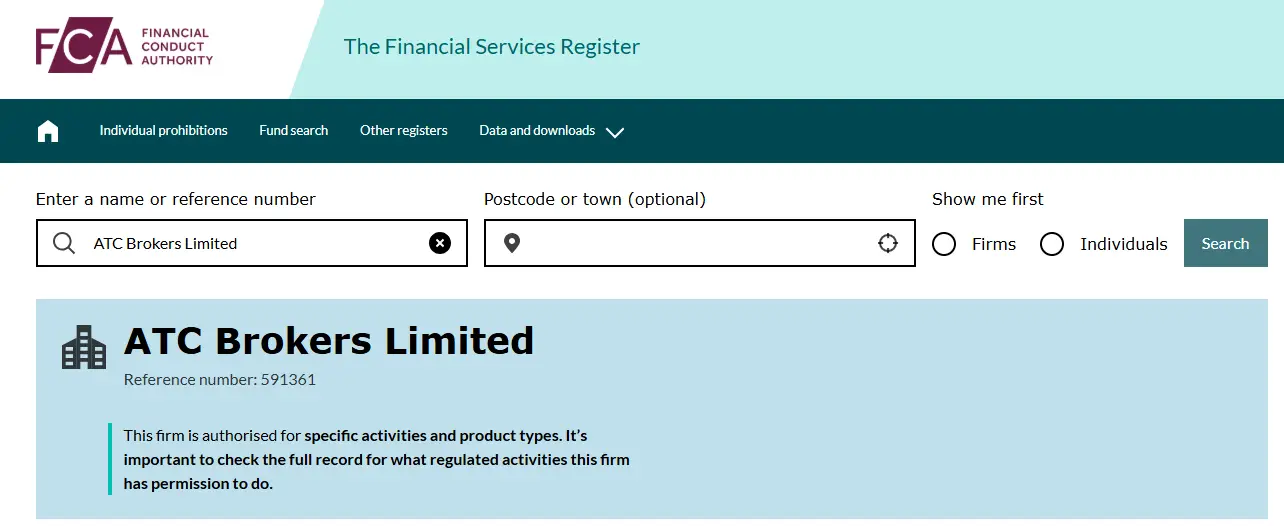
Task: Click the map pin location icon
Action: (x=512, y=243)
